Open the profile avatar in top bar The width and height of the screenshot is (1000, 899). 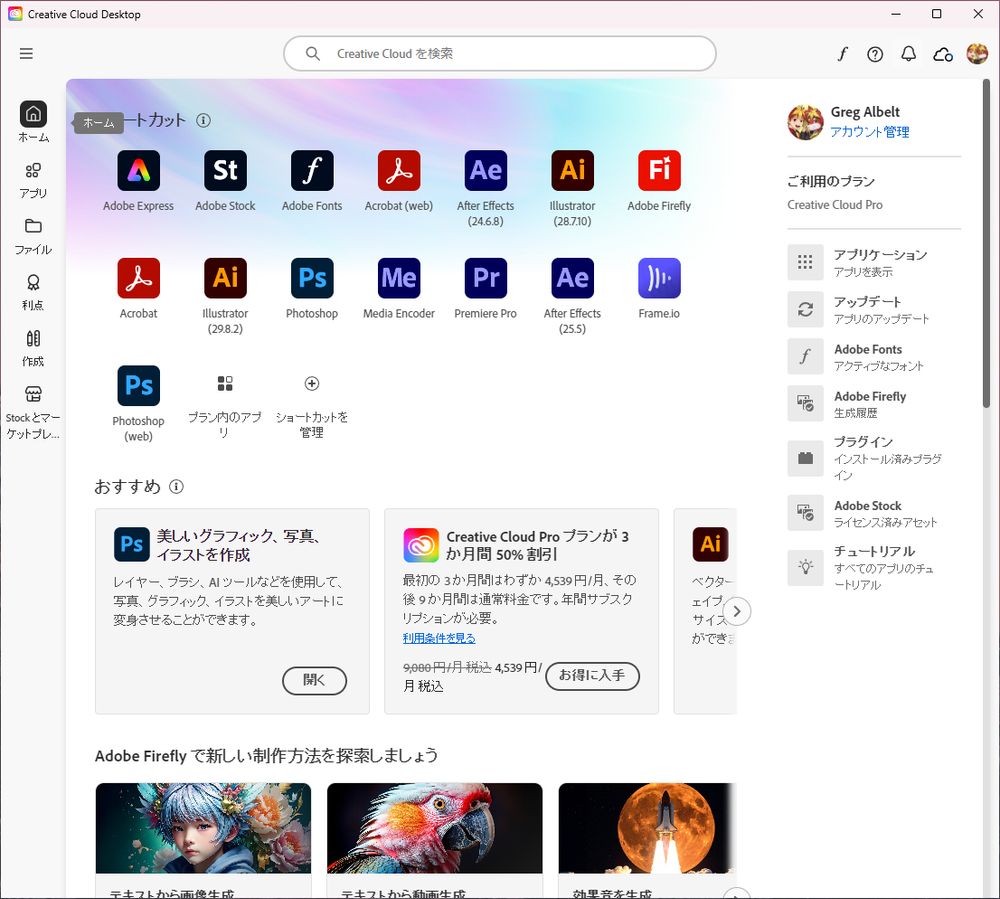click(x=976, y=54)
